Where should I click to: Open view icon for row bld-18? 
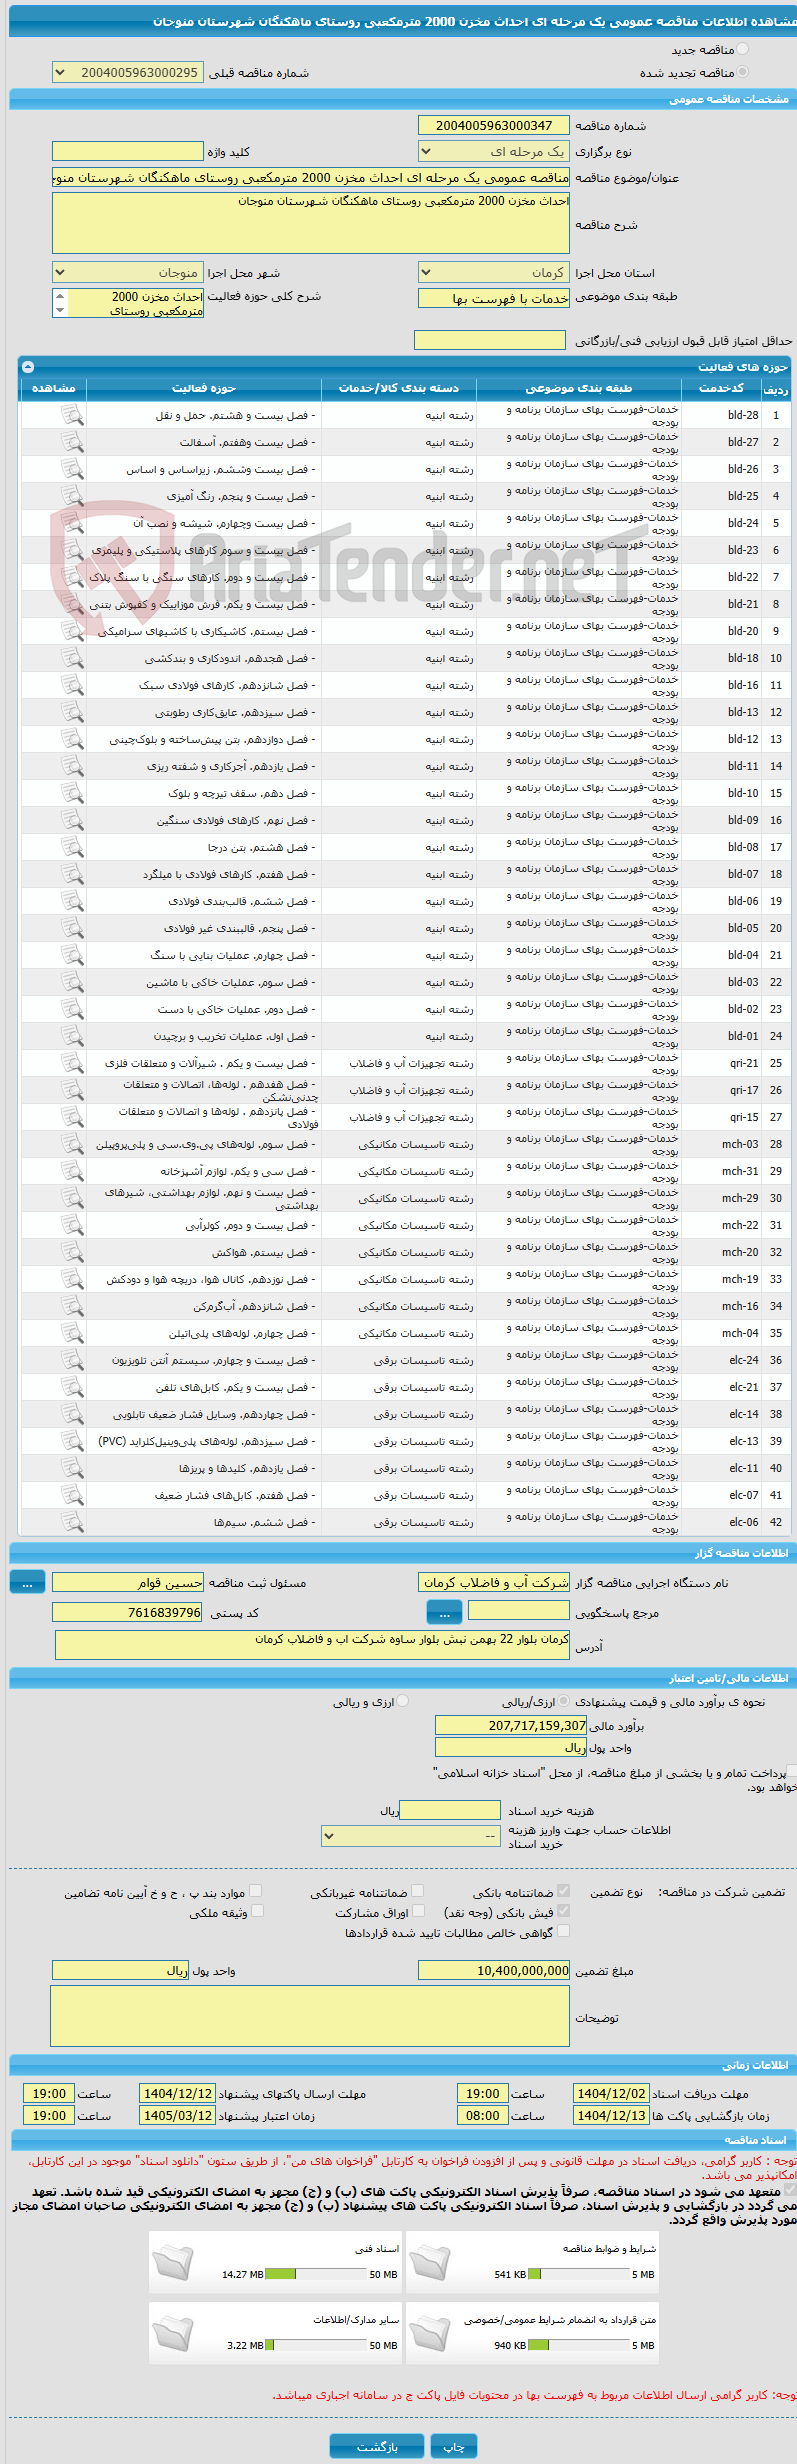tap(72, 658)
